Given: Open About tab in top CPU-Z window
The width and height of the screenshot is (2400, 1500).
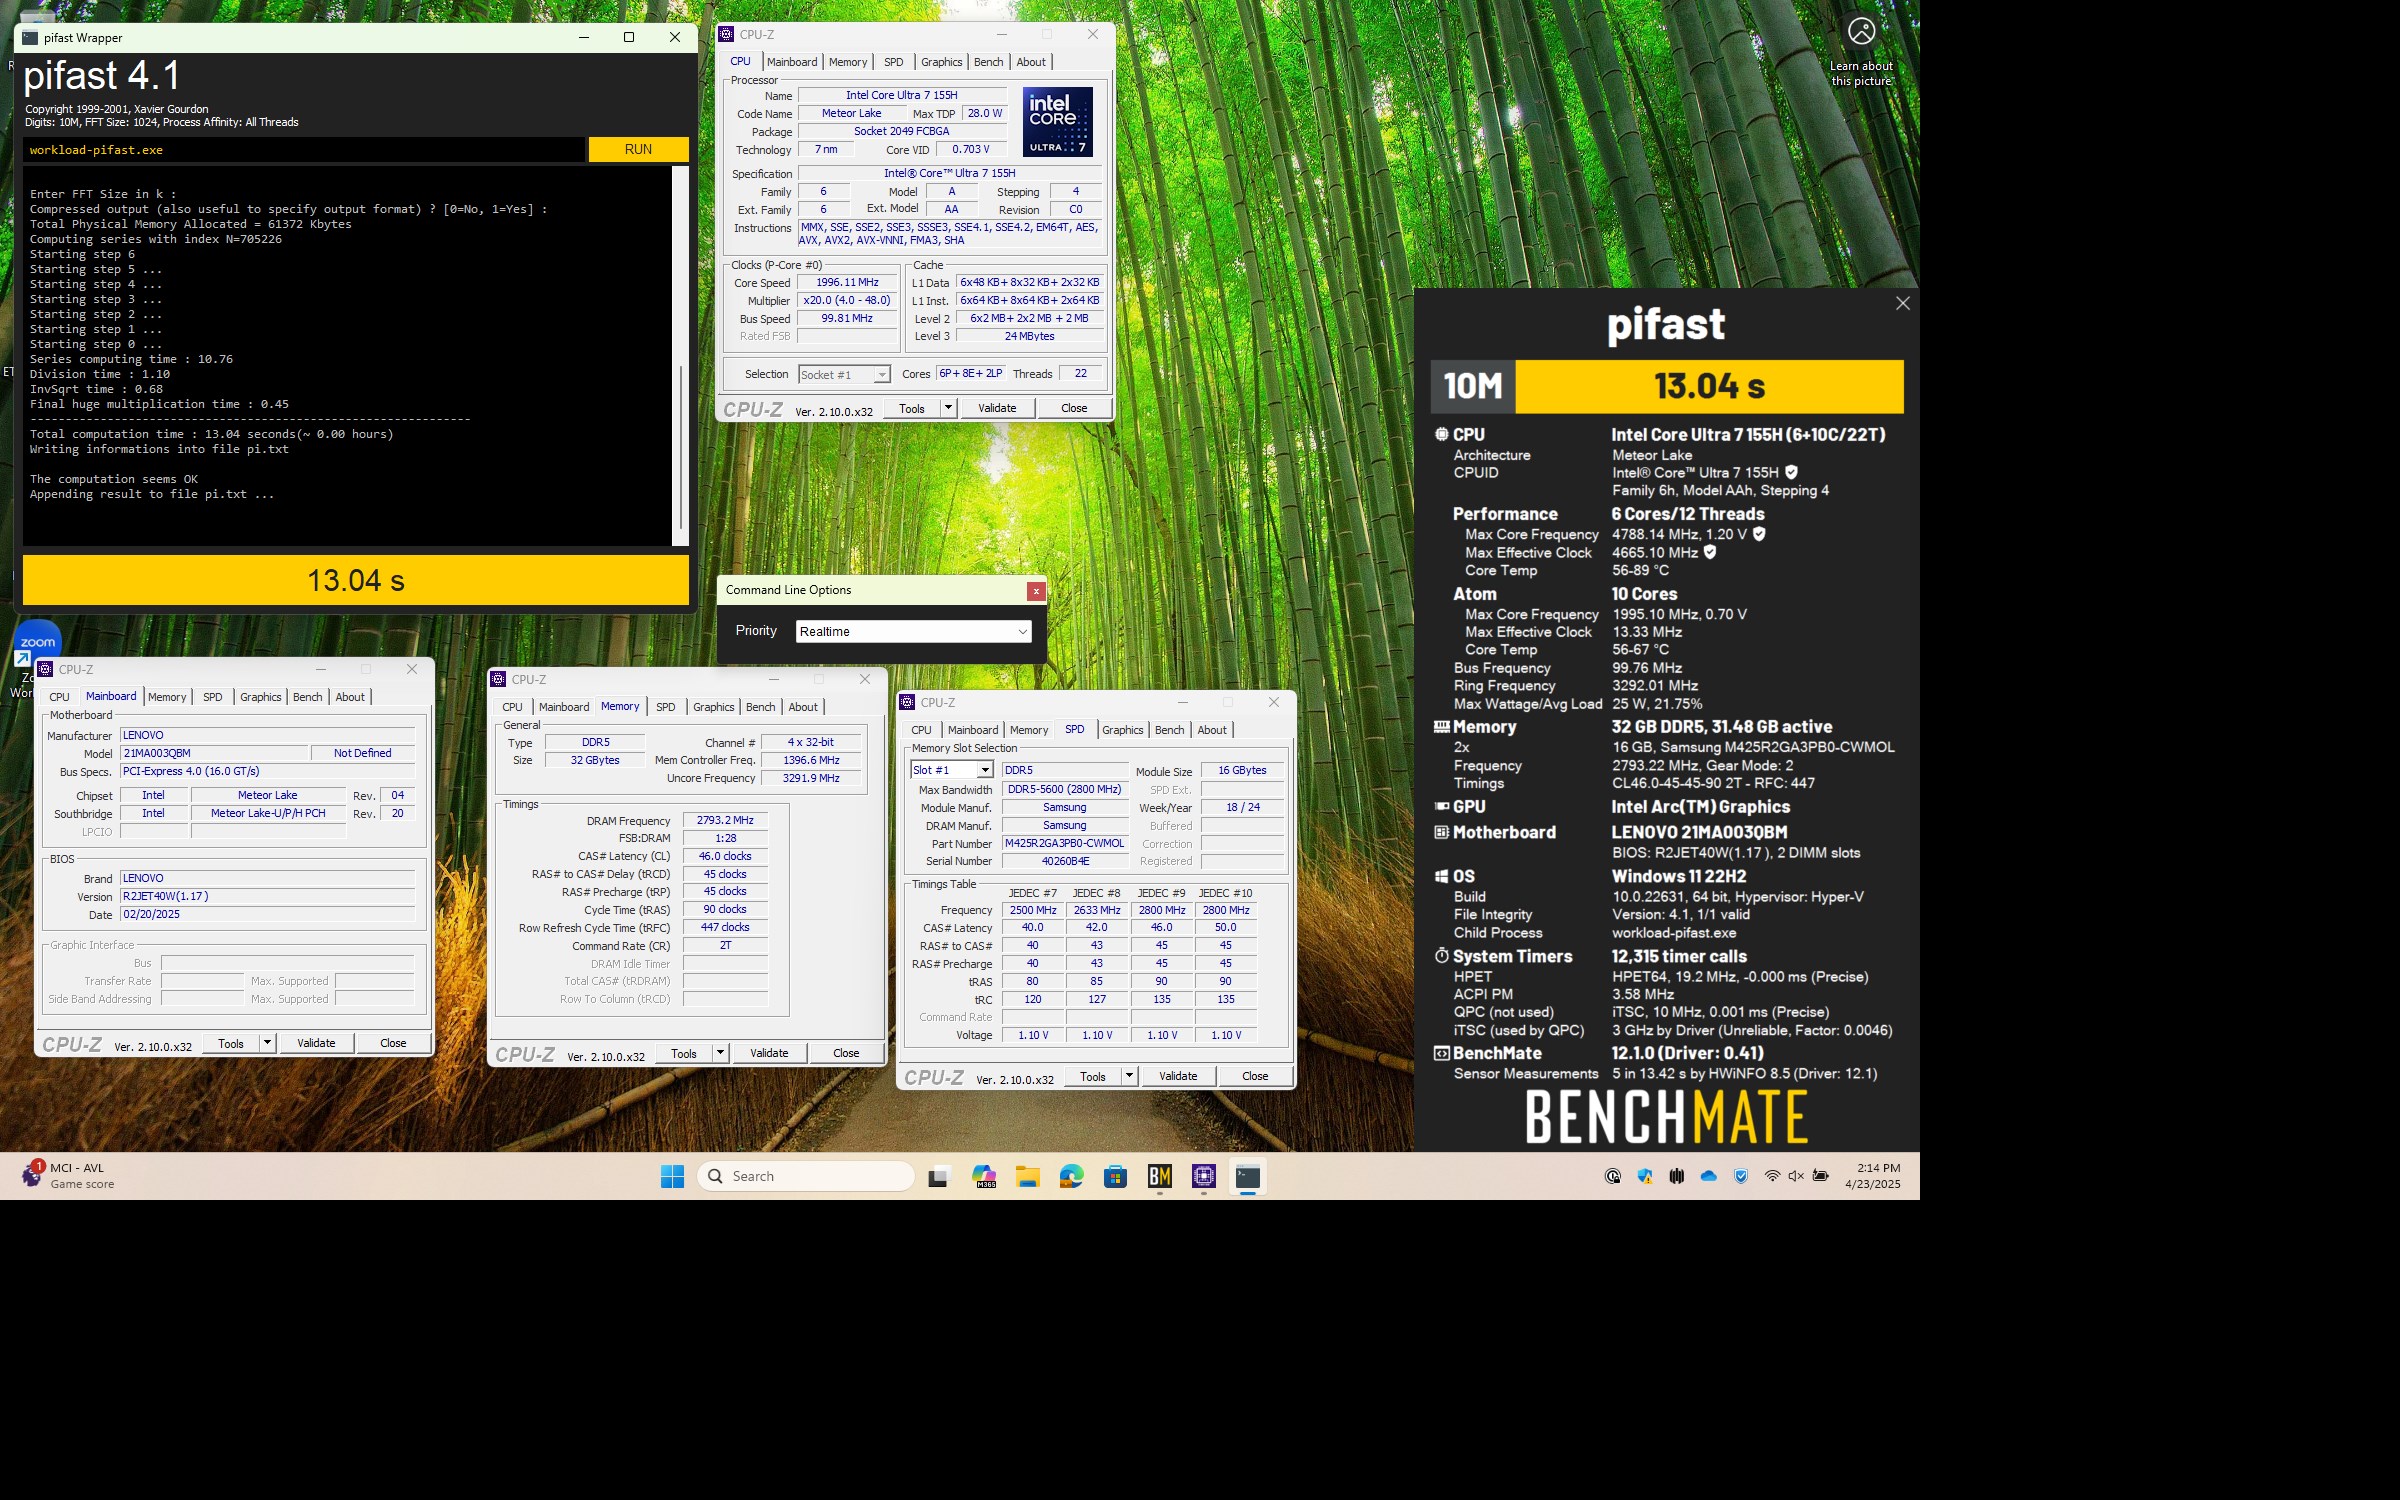Looking at the screenshot, I should pyautogui.click(x=1031, y=62).
